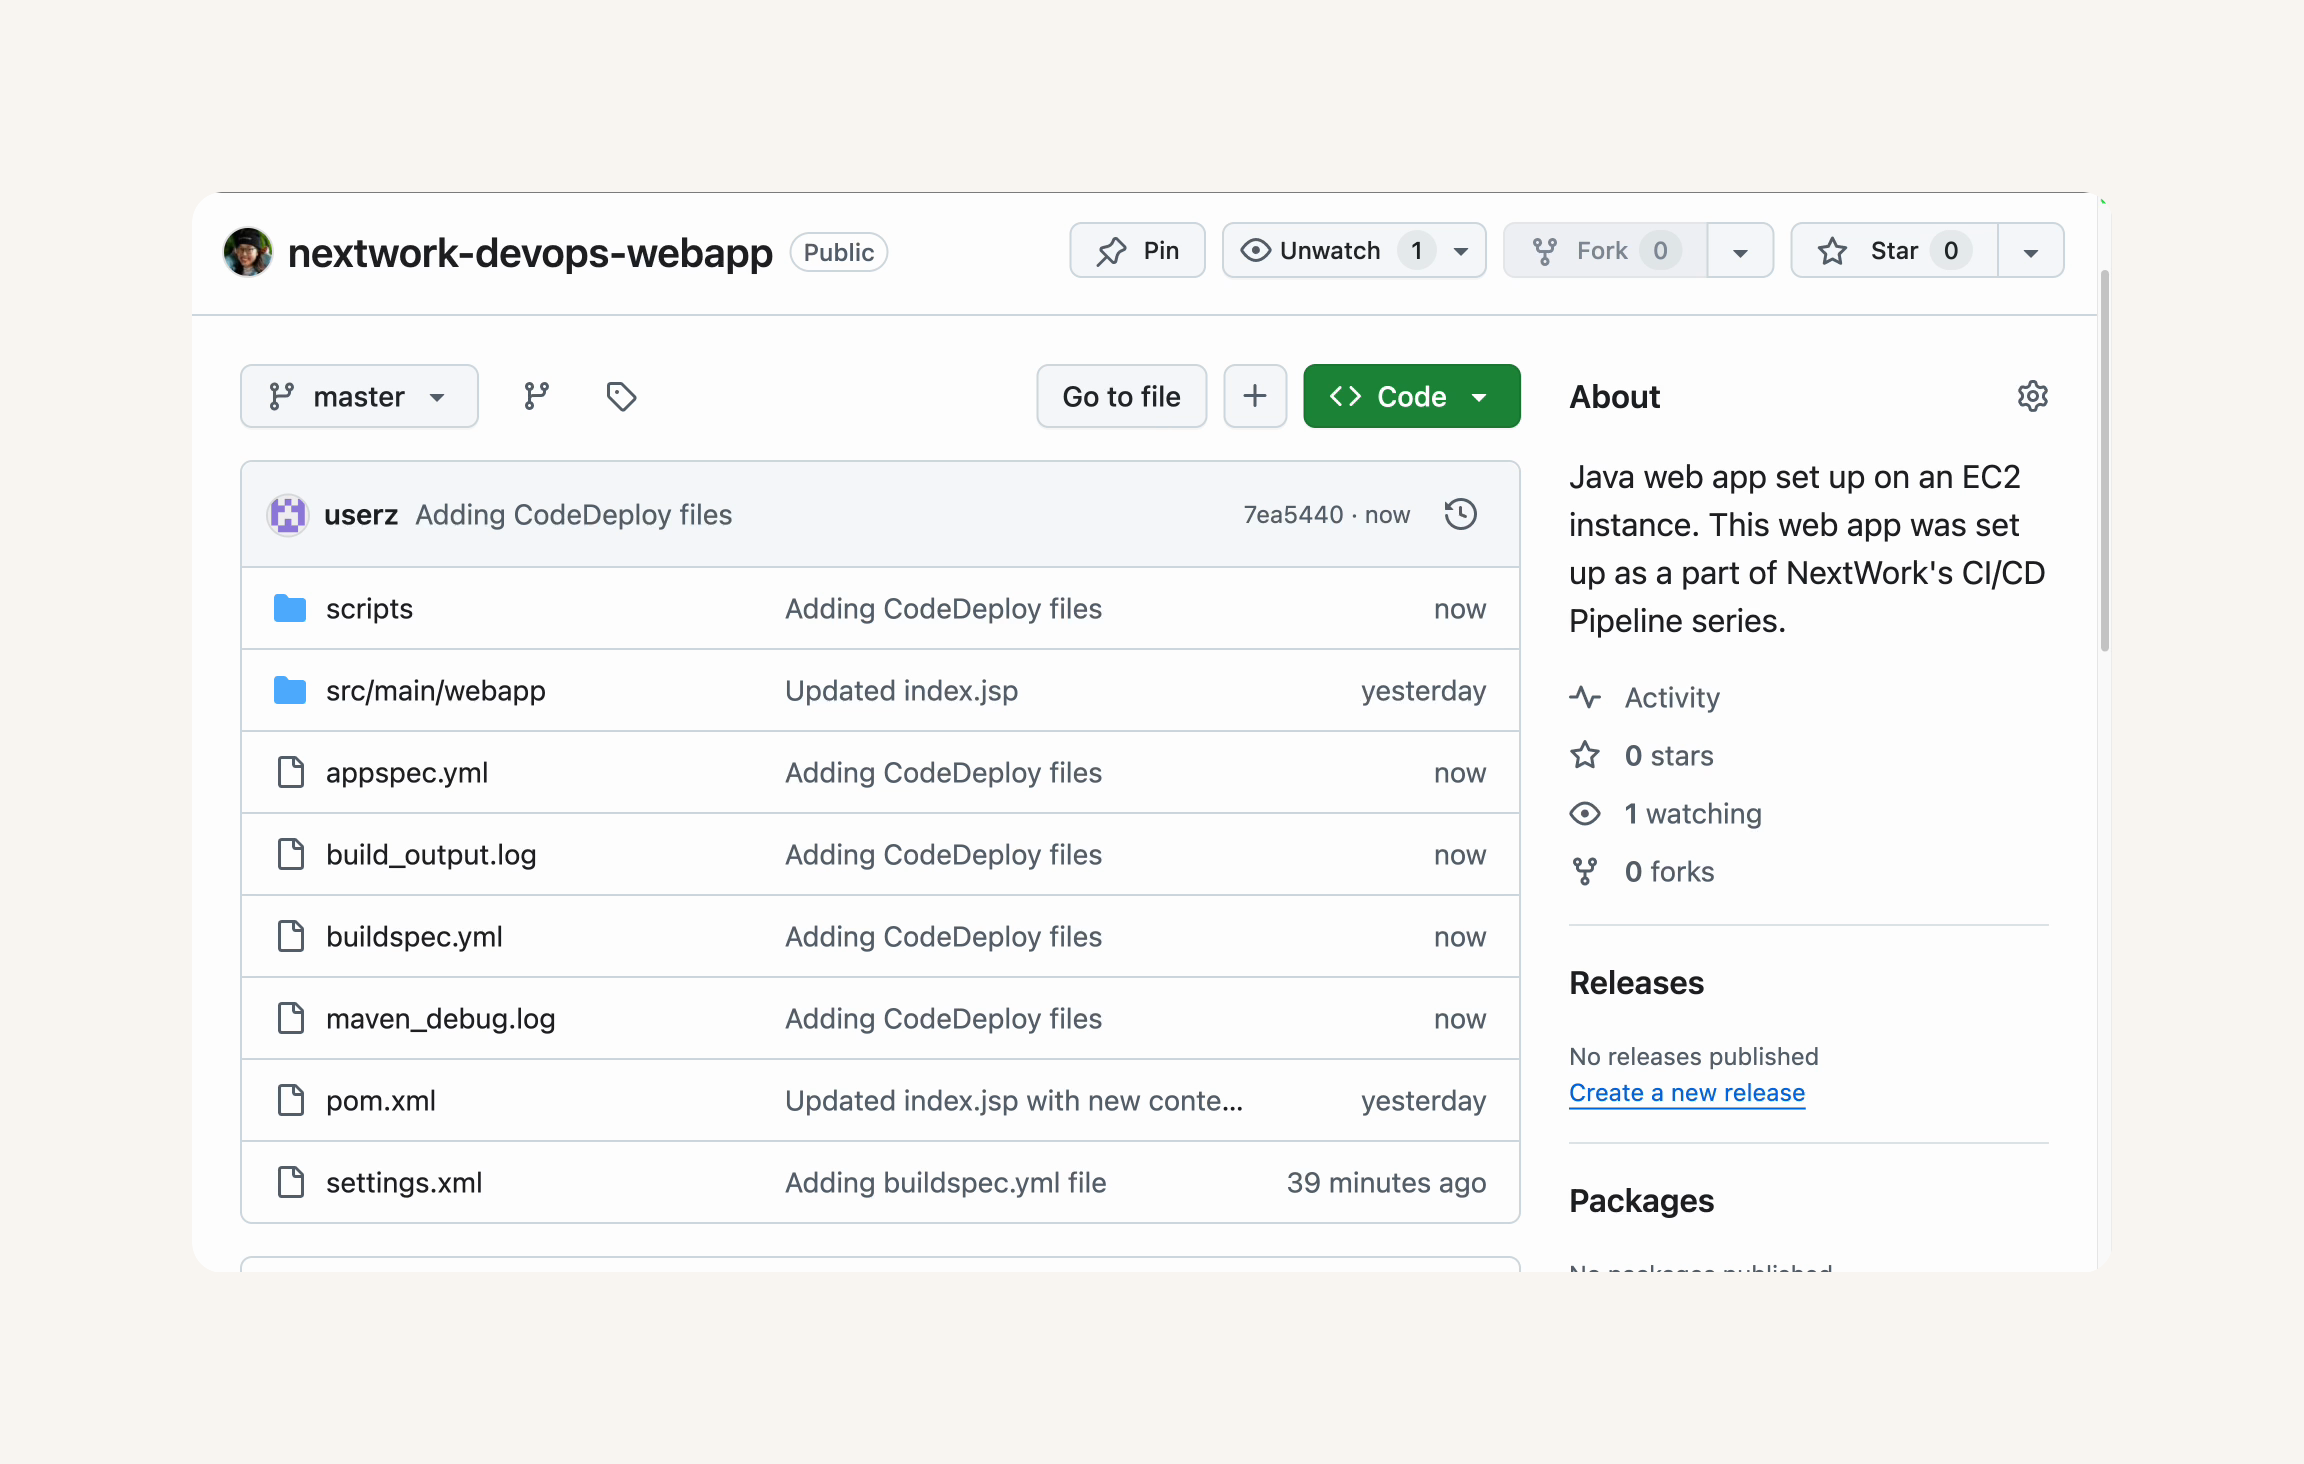Click the Go to file search box
Viewport: 2304px width, 1464px height.
[x=1121, y=397]
